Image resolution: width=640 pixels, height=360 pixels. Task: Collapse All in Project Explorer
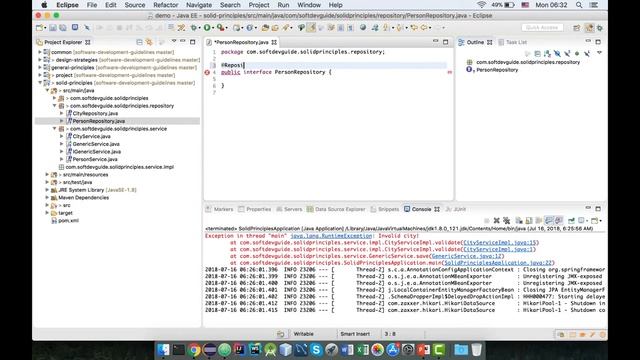coord(140,42)
